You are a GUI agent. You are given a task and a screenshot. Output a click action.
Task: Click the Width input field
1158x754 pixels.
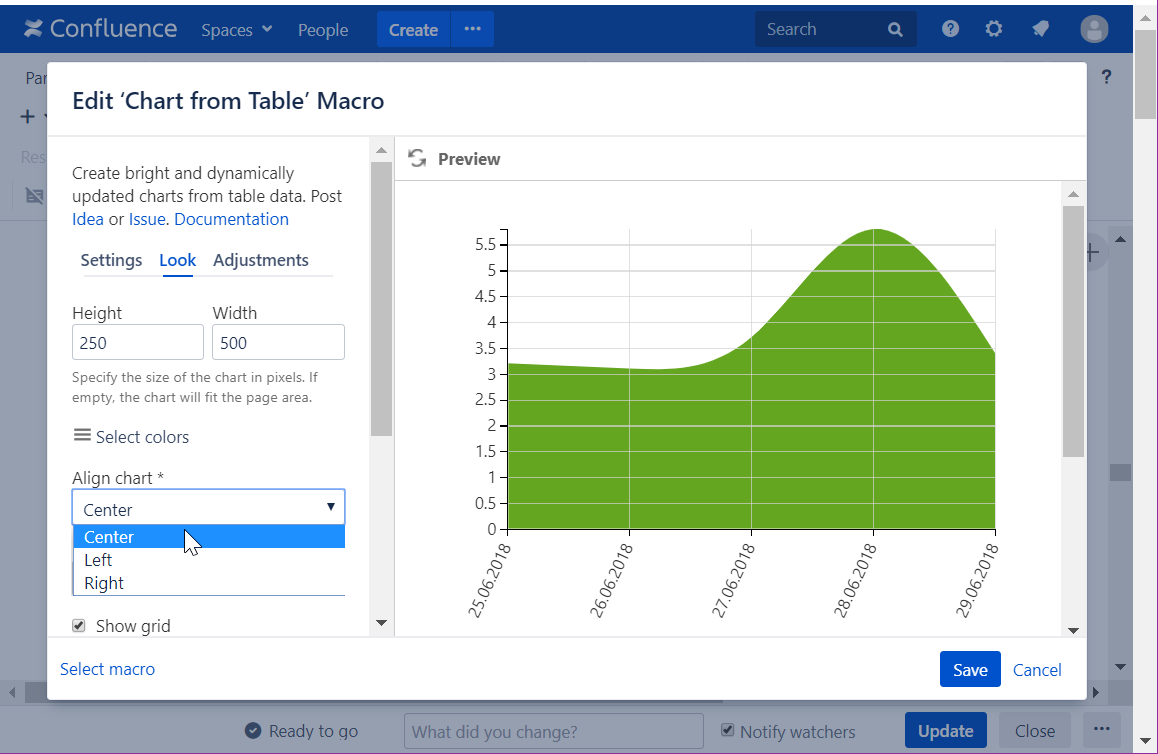[278, 342]
